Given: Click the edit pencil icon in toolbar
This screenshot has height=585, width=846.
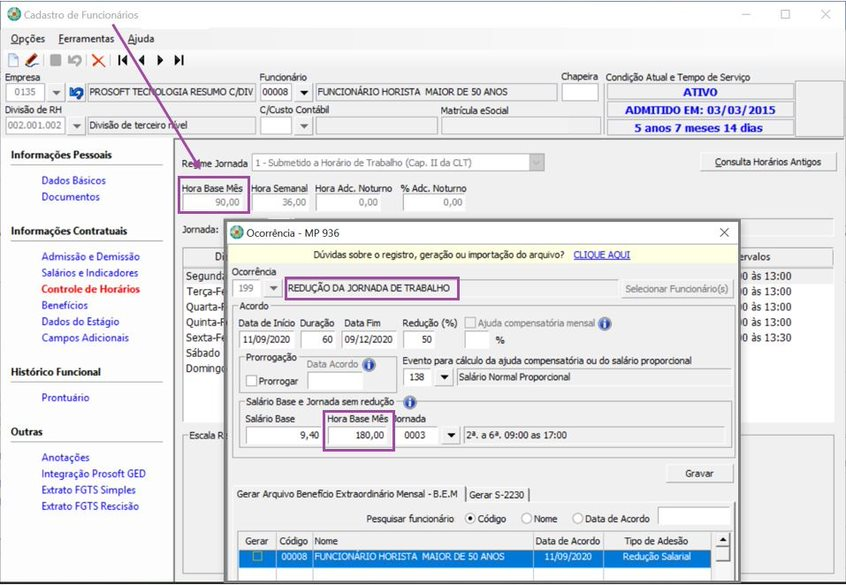Looking at the screenshot, I should (x=31, y=60).
